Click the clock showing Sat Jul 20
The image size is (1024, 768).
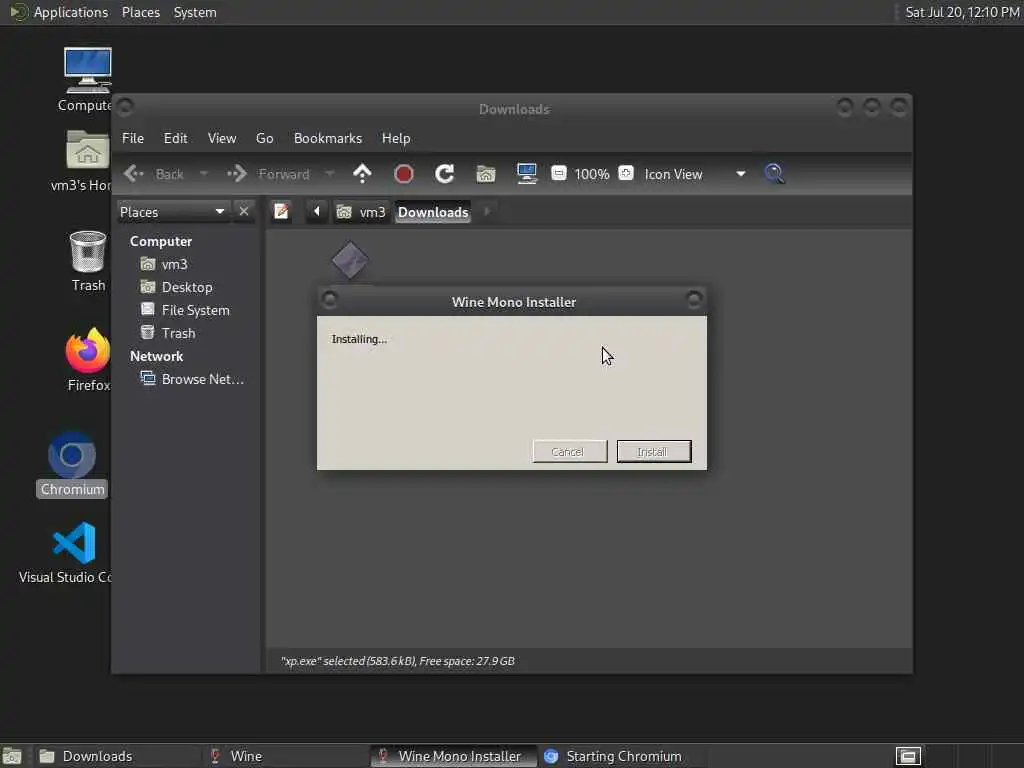tap(962, 12)
